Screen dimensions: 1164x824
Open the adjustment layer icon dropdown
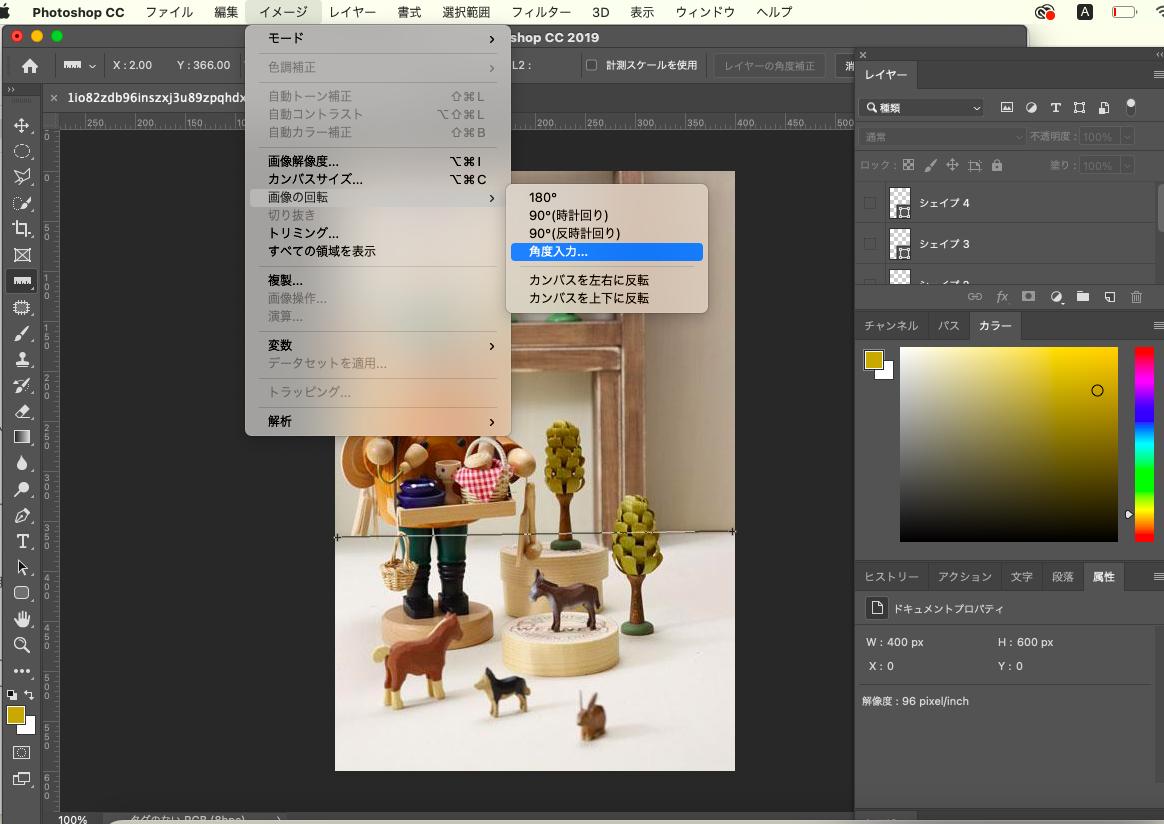click(x=1056, y=297)
